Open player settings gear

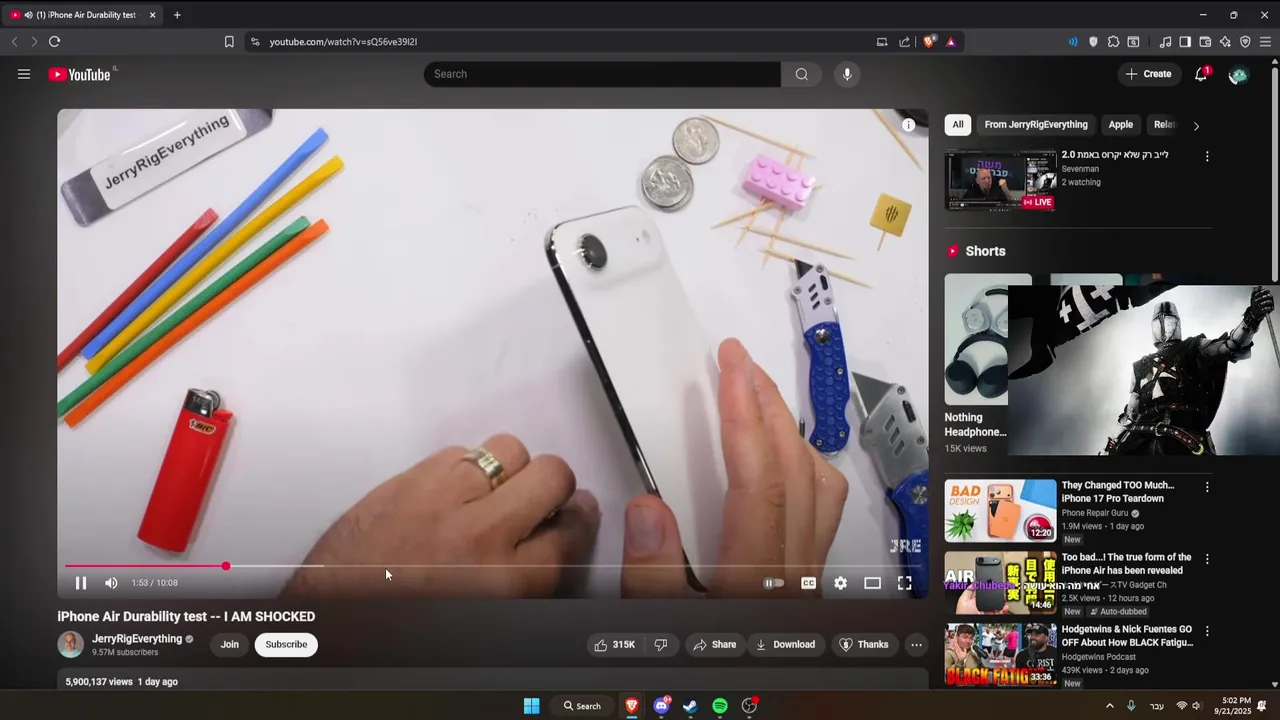840,583
